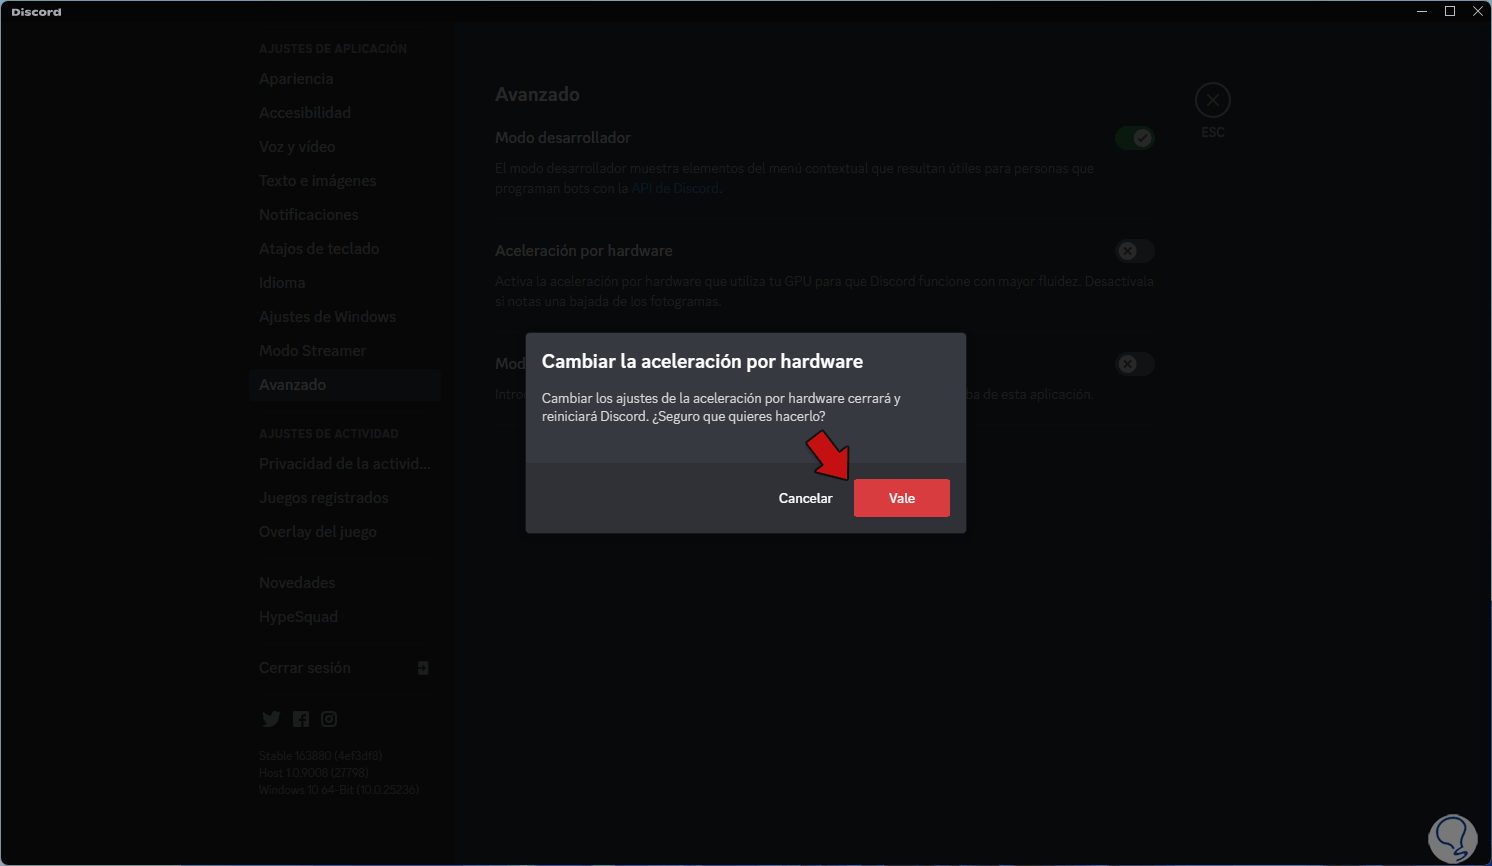Click the Avanzado page heading

click(x=537, y=95)
